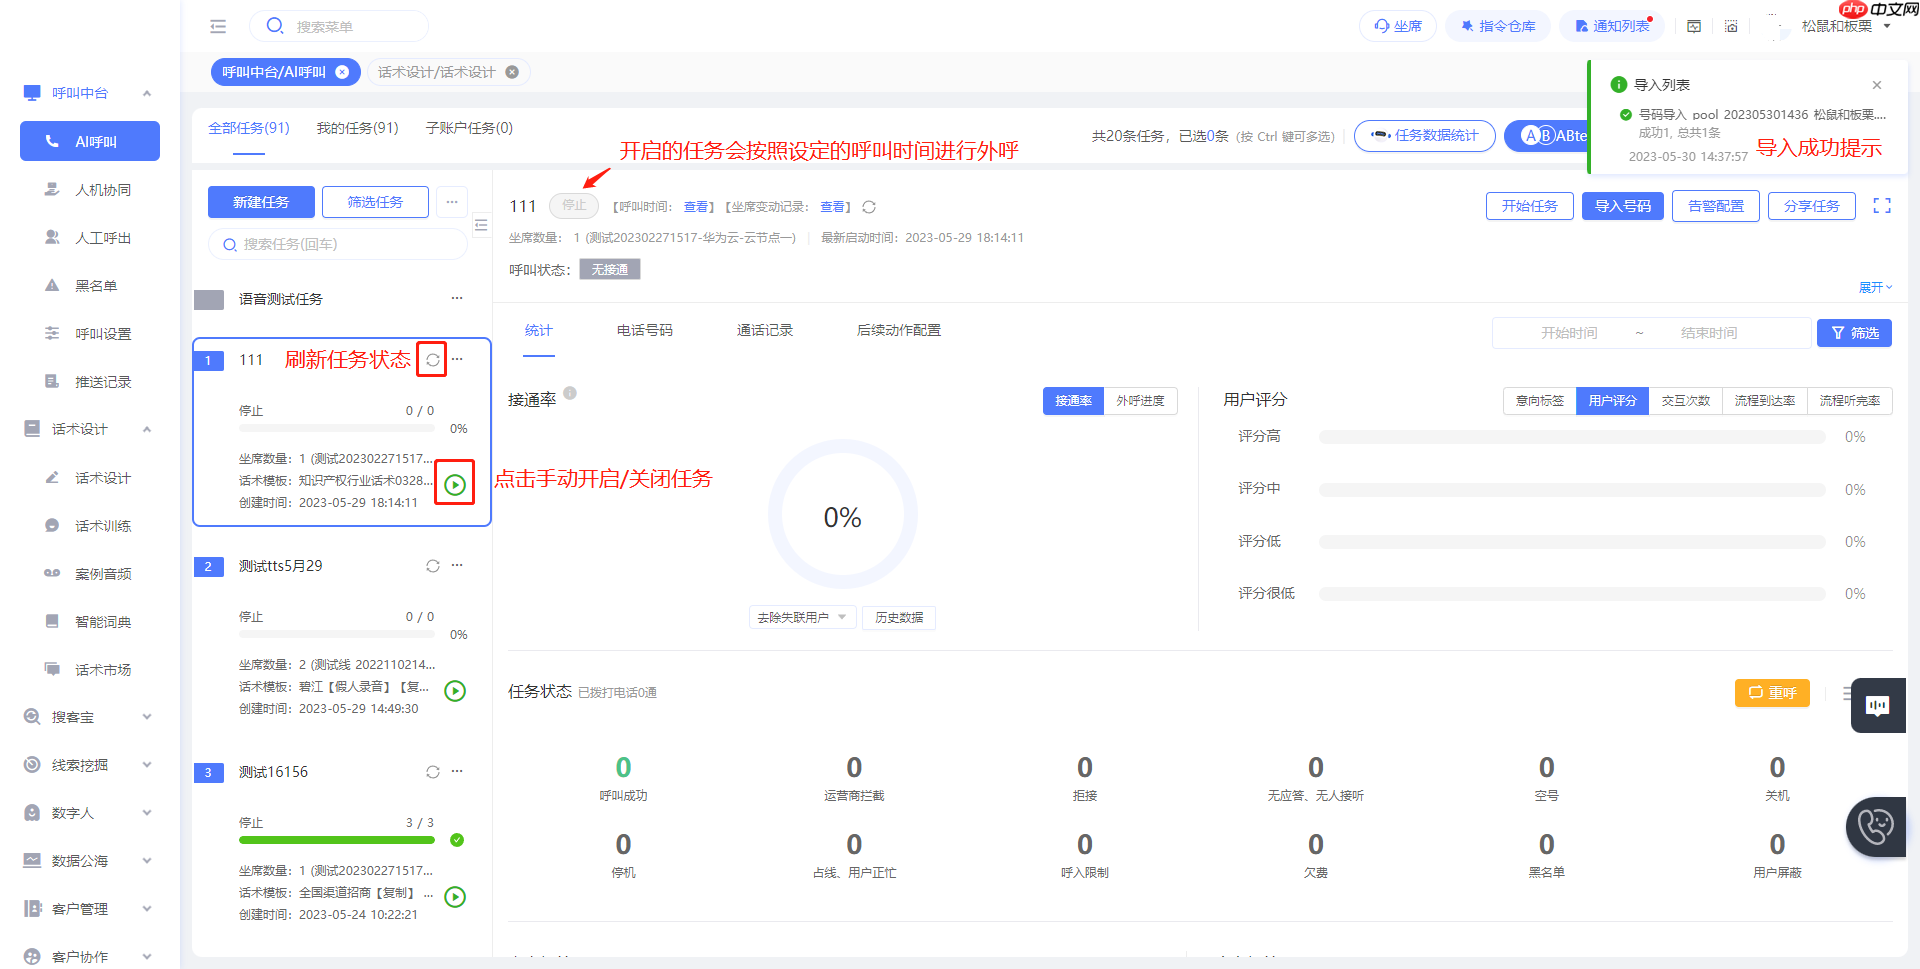Refresh status of task 111

[x=432, y=360]
